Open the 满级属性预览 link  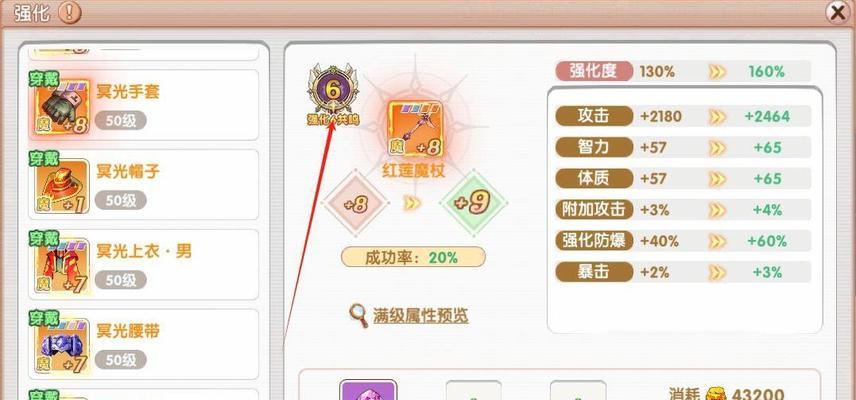[x=420, y=315]
